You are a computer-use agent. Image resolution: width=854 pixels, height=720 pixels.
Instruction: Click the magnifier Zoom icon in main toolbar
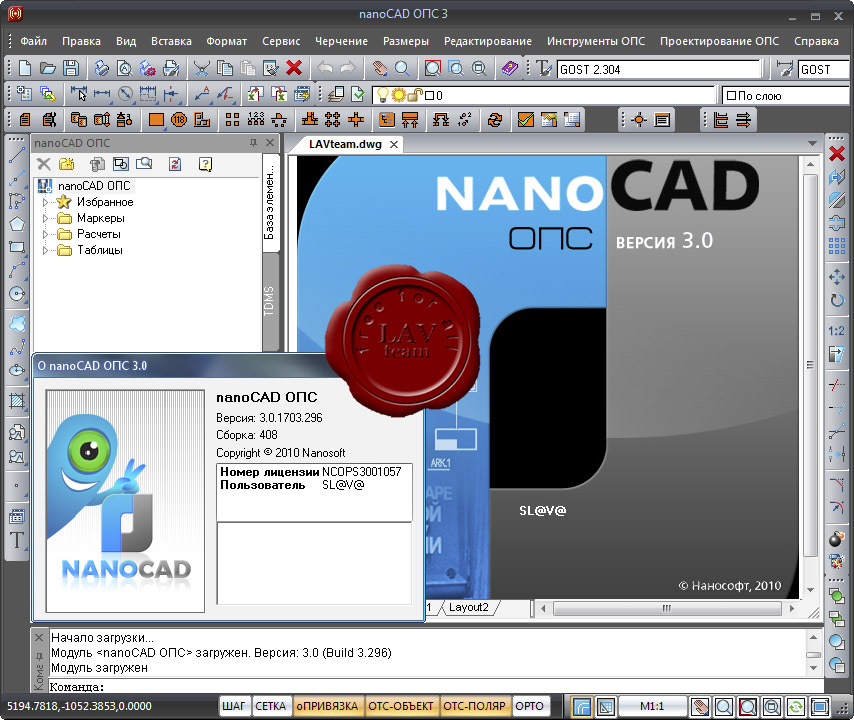pos(402,69)
